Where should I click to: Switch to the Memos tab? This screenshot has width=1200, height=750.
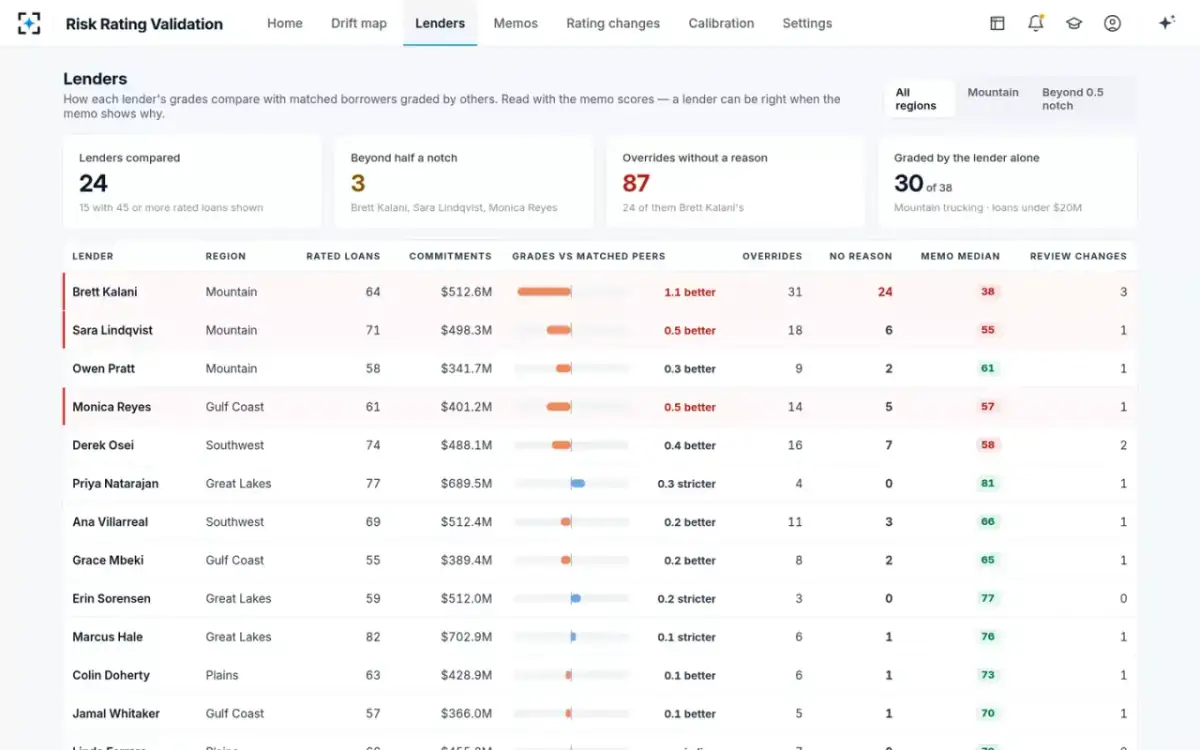pyautogui.click(x=516, y=23)
